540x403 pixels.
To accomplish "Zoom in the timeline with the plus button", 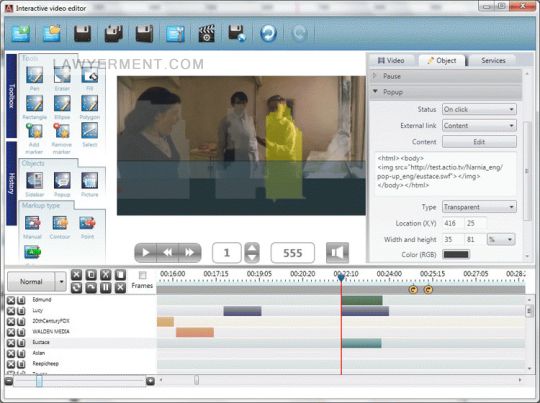I will click(x=150, y=381).
